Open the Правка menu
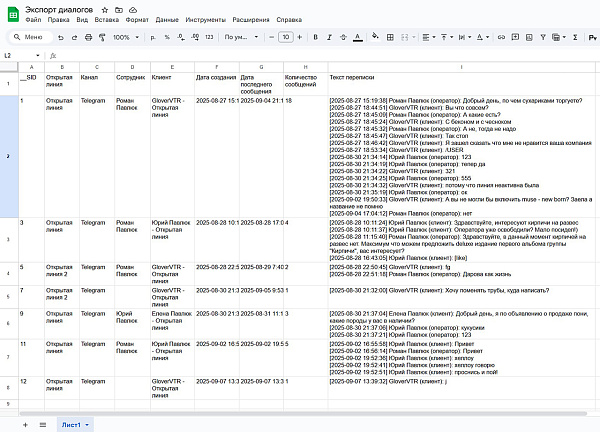Image resolution: width=600 pixels, height=432 pixels. [x=59, y=20]
